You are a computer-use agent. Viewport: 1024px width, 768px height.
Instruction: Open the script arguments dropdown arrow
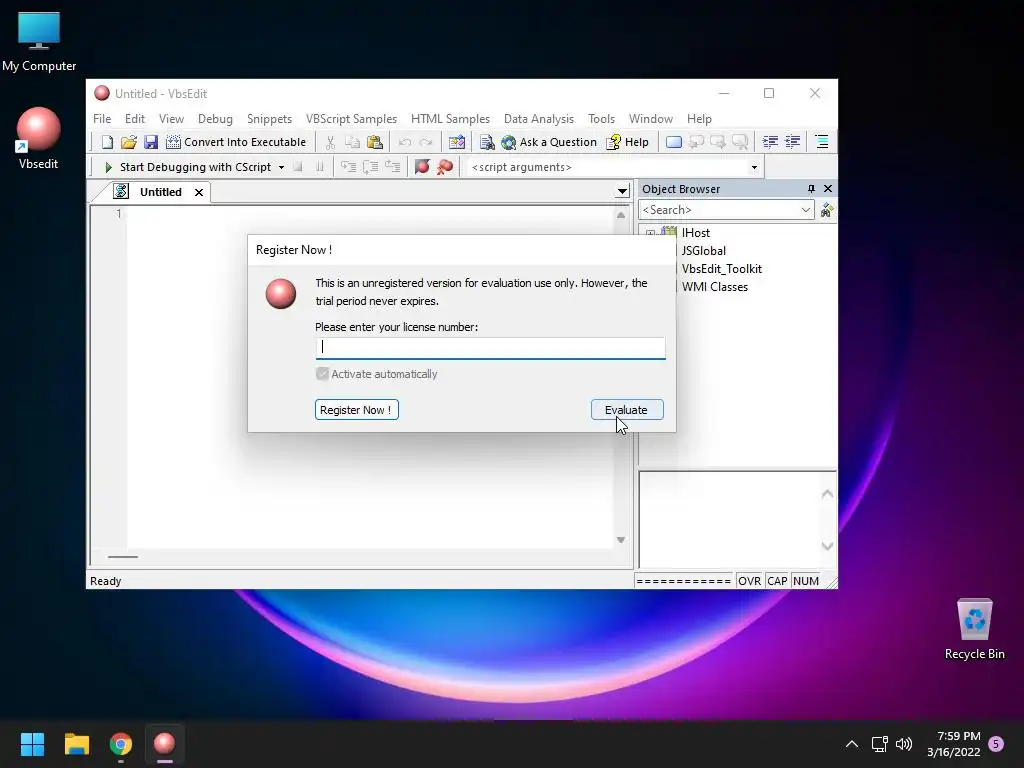click(754, 167)
